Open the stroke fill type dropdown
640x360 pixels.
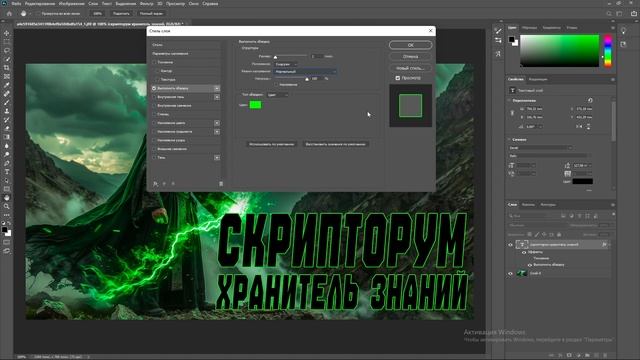point(278,95)
